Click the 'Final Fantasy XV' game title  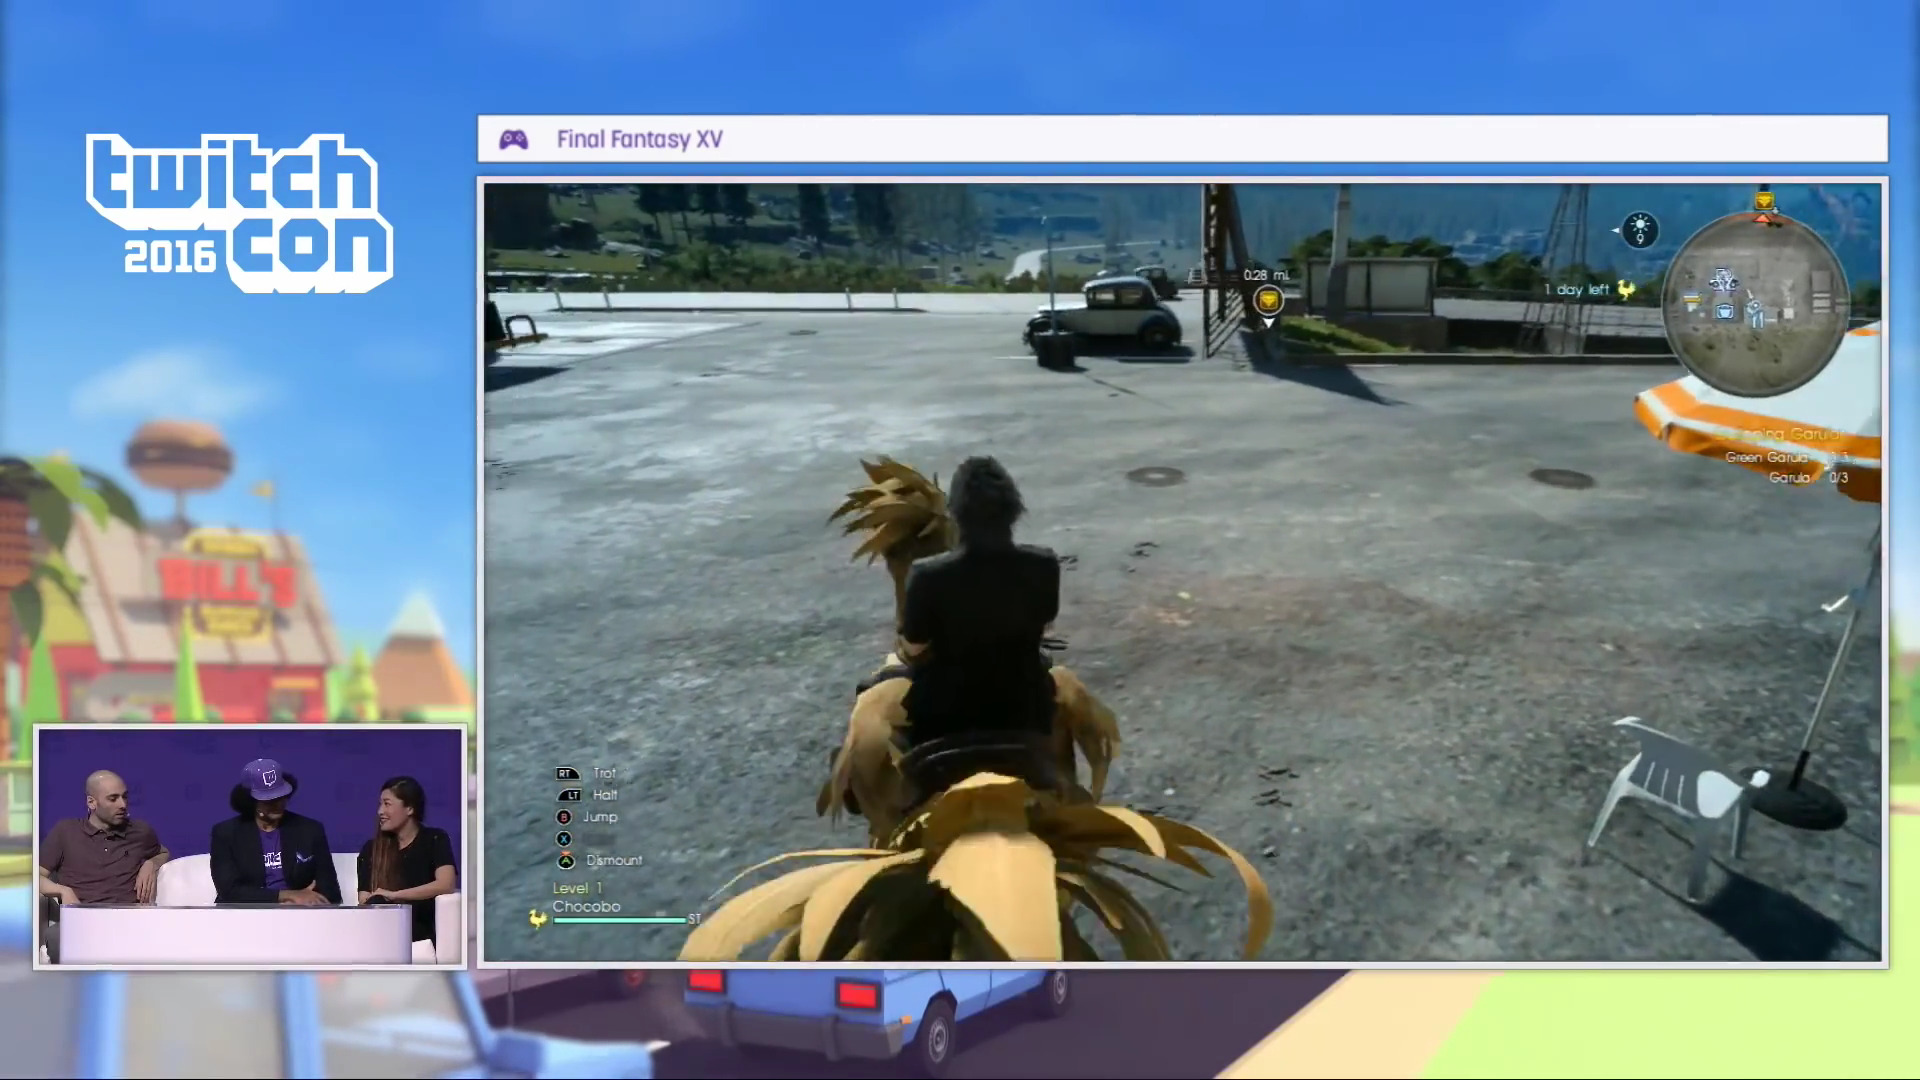639,139
